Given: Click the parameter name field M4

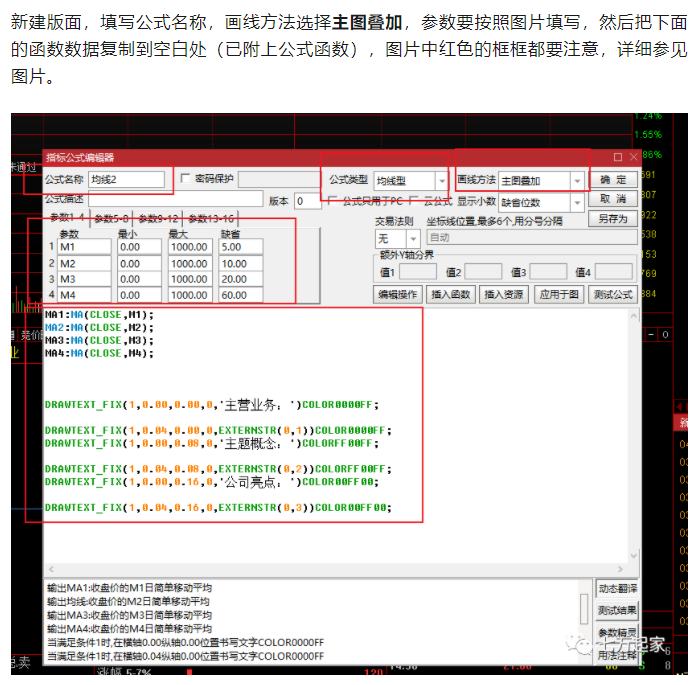Looking at the screenshot, I should pyautogui.click(x=84, y=295).
